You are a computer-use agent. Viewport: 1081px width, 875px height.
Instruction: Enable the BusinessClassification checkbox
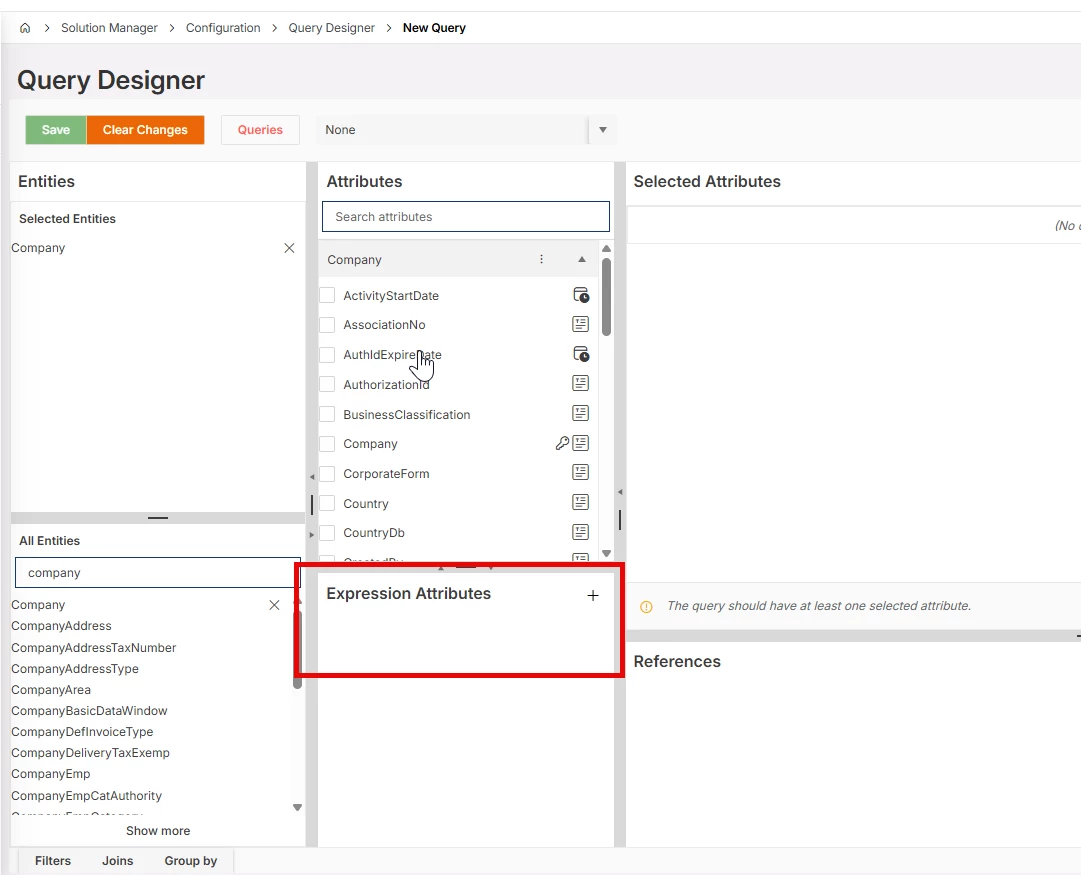(327, 414)
